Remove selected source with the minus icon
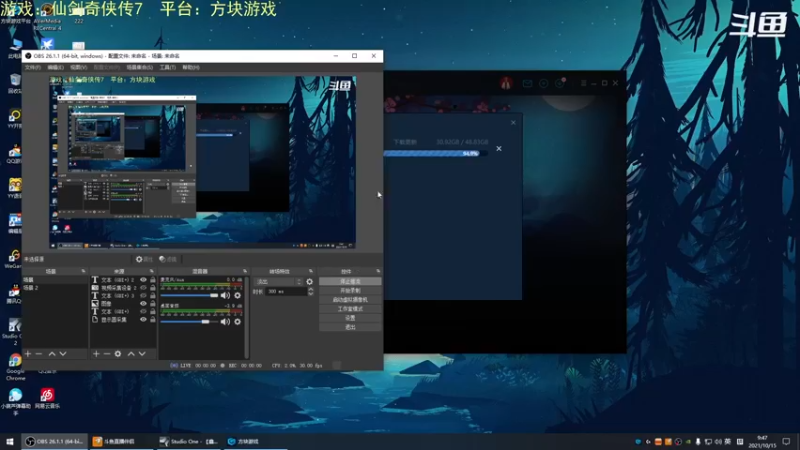 107,354
